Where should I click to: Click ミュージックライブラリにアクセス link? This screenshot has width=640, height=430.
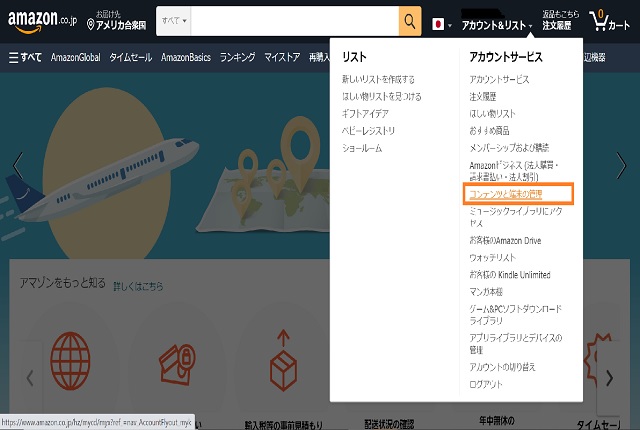coord(516,217)
